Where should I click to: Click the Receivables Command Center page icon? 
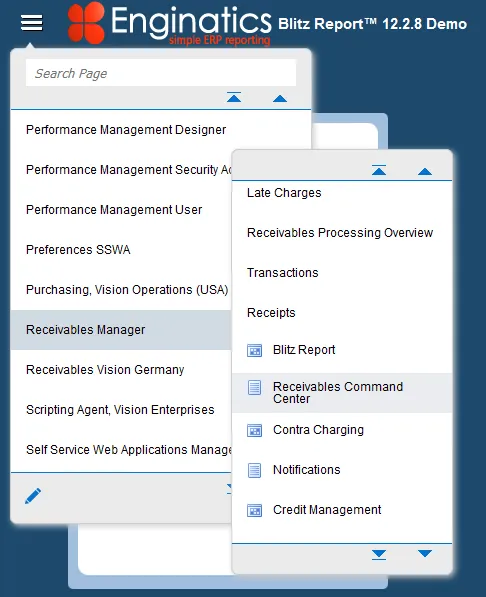click(254, 388)
